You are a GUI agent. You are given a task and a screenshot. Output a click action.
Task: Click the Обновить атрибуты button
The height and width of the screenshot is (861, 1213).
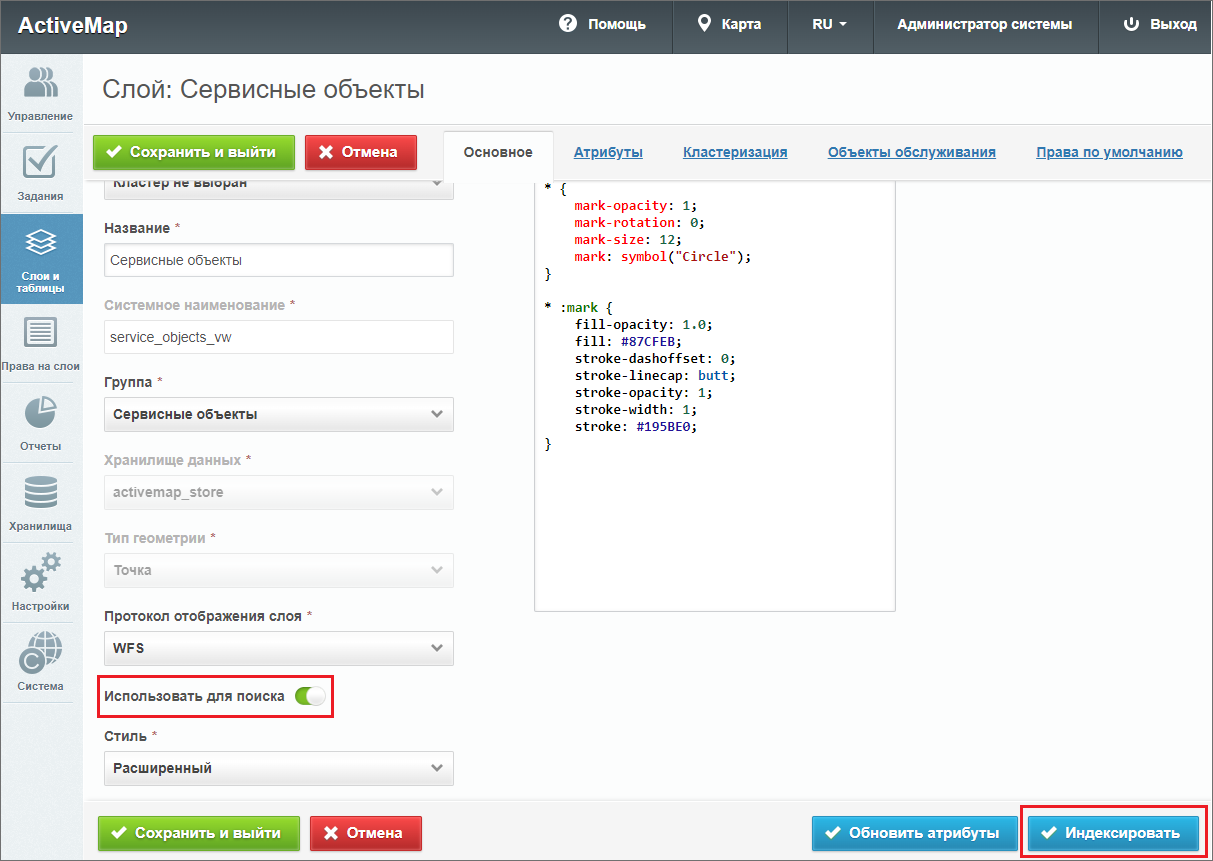click(913, 833)
